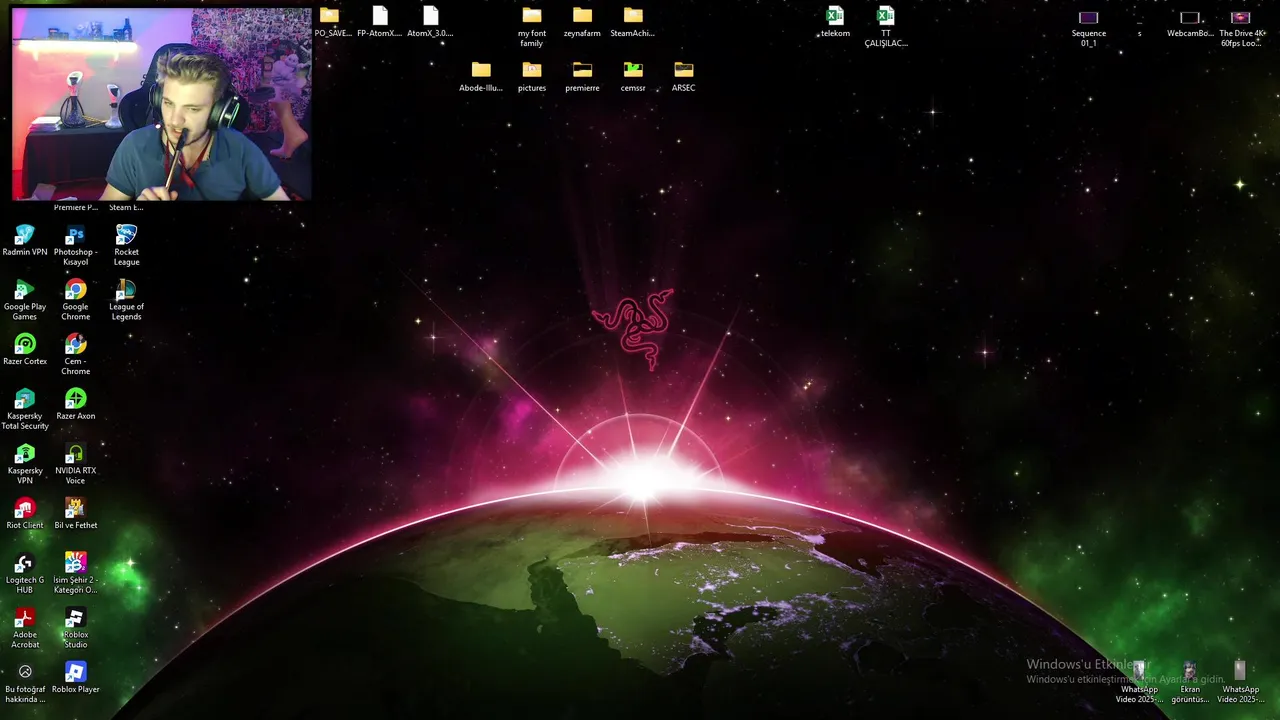Open Google Play Games shortcut
The height and width of the screenshot is (720, 1280).
pyautogui.click(x=25, y=301)
